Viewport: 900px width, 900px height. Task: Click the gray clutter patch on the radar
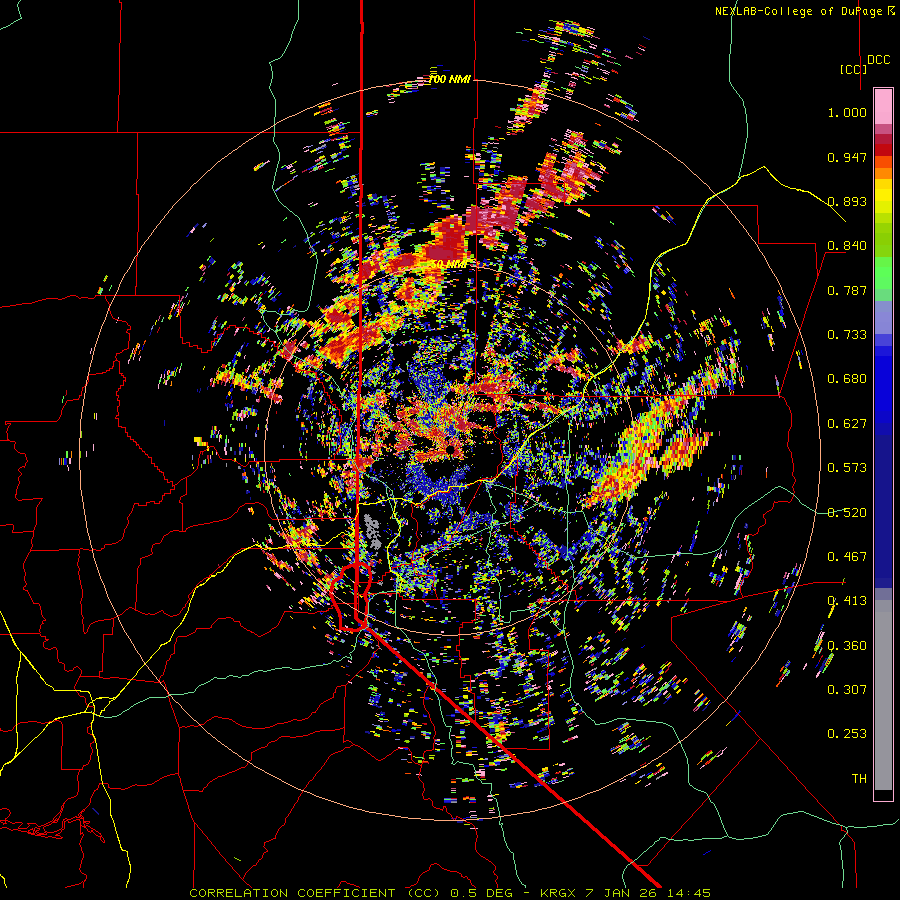pos(373,532)
